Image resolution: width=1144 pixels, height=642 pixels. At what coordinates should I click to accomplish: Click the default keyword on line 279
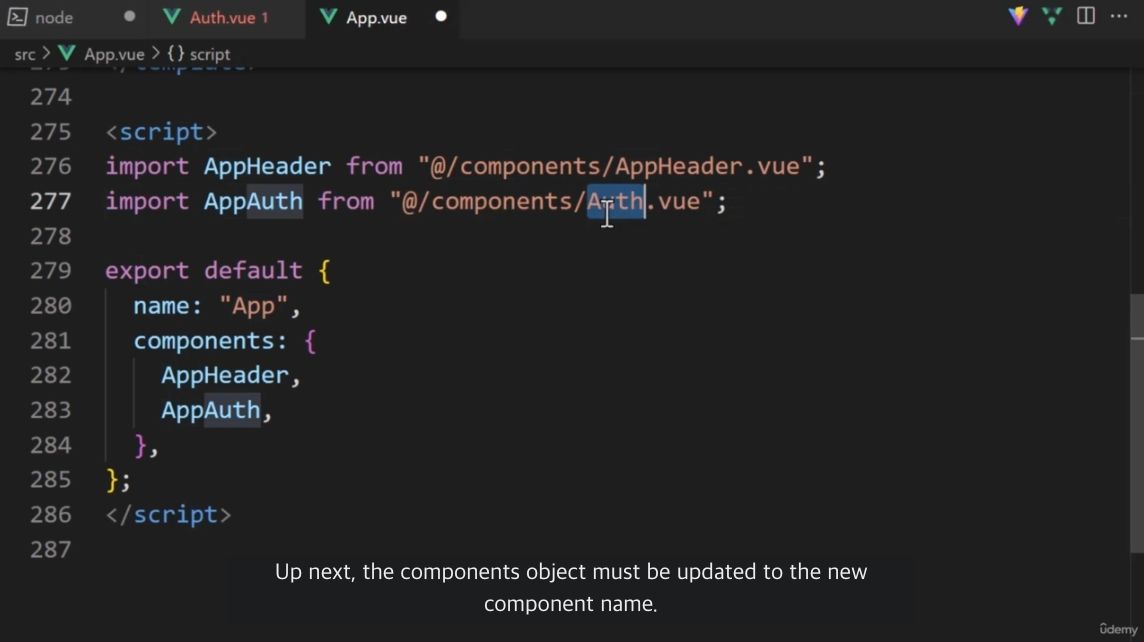pyautogui.click(x=253, y=271)
